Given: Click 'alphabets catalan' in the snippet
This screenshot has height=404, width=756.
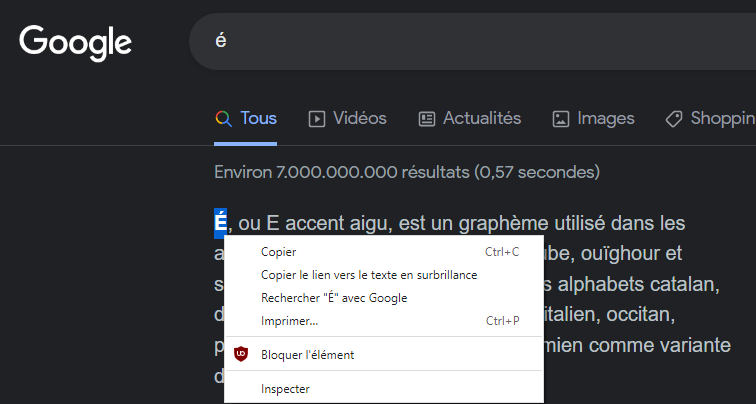Looking at the screenshot, I should coord(638,284).
